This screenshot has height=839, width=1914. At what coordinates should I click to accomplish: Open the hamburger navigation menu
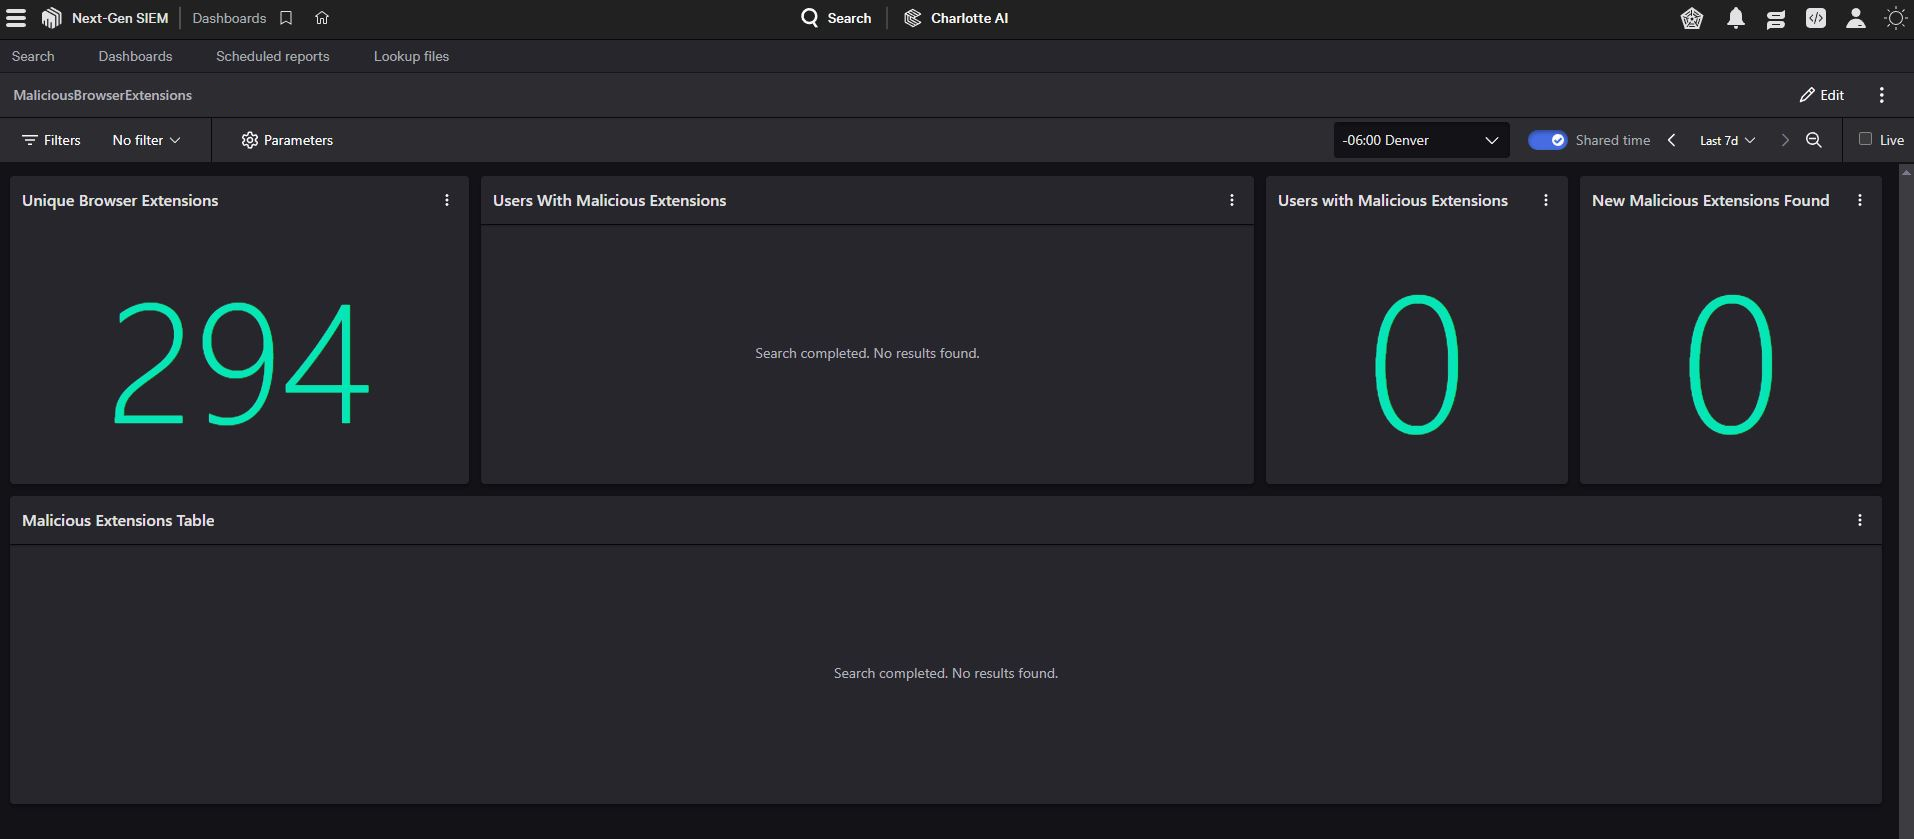pos(16,18)
